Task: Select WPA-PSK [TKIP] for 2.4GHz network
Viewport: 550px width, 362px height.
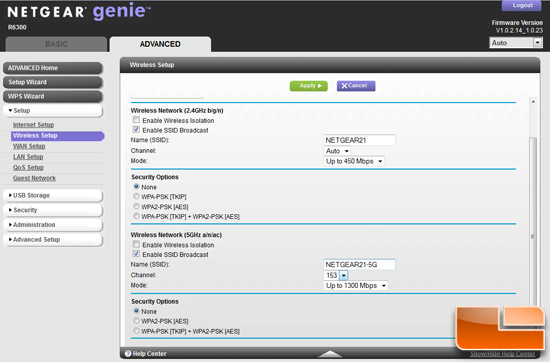Action: point(136,196)
